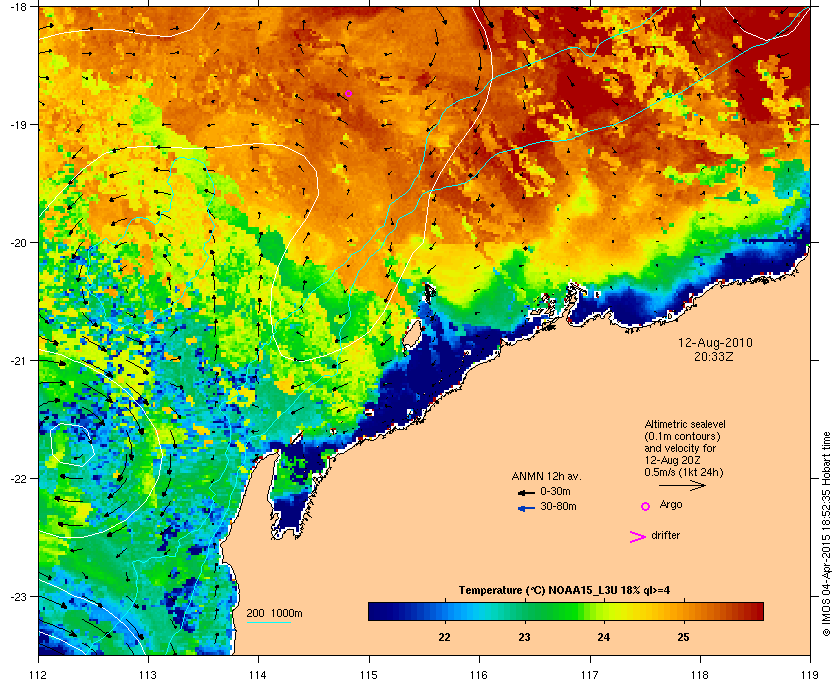Image resolution: width=840 pixels, height=680 pixels.
Task: Click the 200 1000m isobath label
Action: [x=274, y=614]
